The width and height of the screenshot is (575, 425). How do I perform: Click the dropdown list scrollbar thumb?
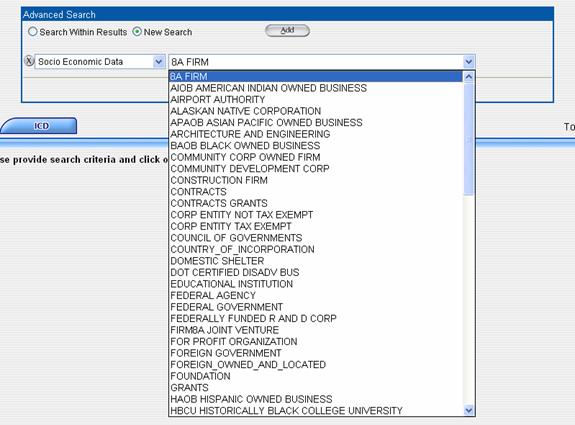(x=469, y=139)
